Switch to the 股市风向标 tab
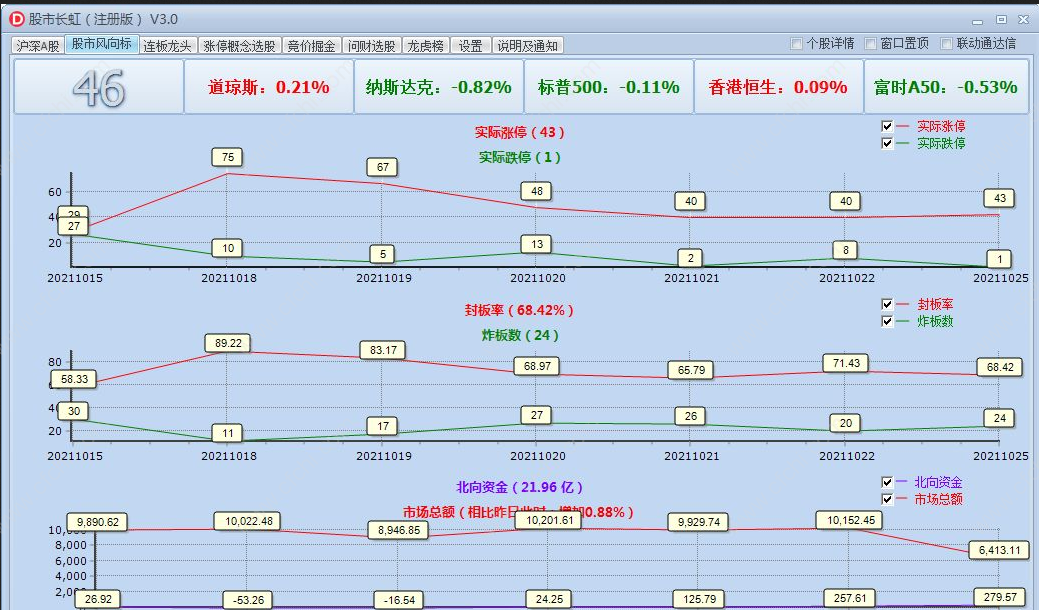 pos(101,44)
